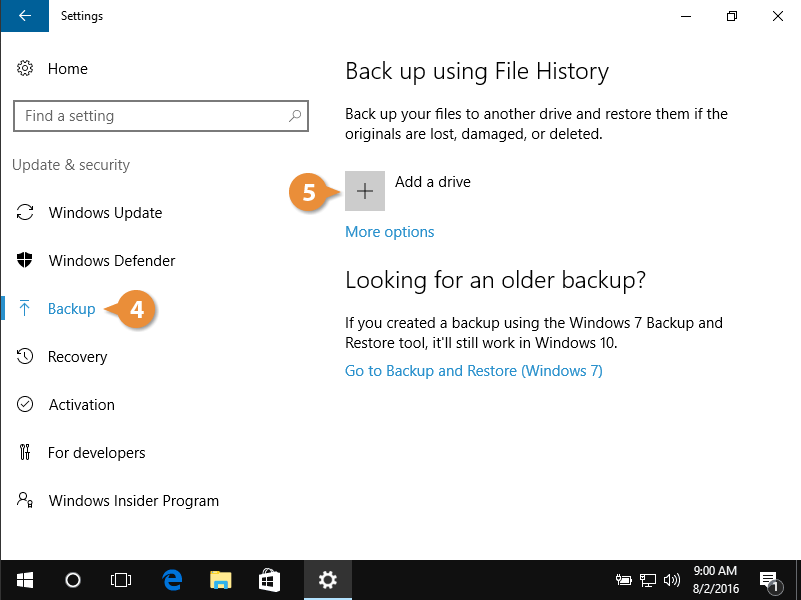Viewport: 801px width, 600px height.
Task: Click the Activation checkmark circle icon
Action: click(25, 404)
